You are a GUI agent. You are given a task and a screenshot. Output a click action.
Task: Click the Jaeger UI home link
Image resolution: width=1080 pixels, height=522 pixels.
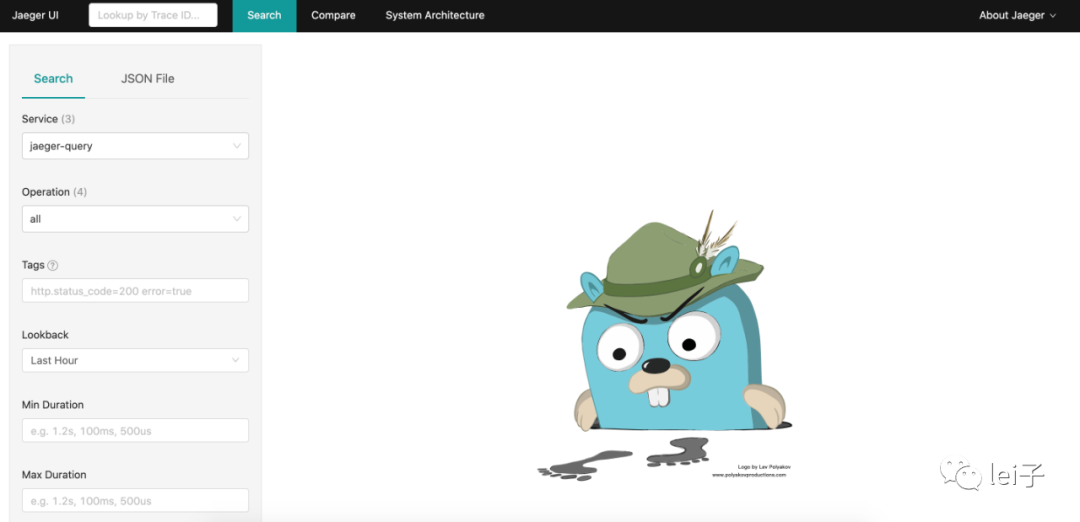pos(35,15)
